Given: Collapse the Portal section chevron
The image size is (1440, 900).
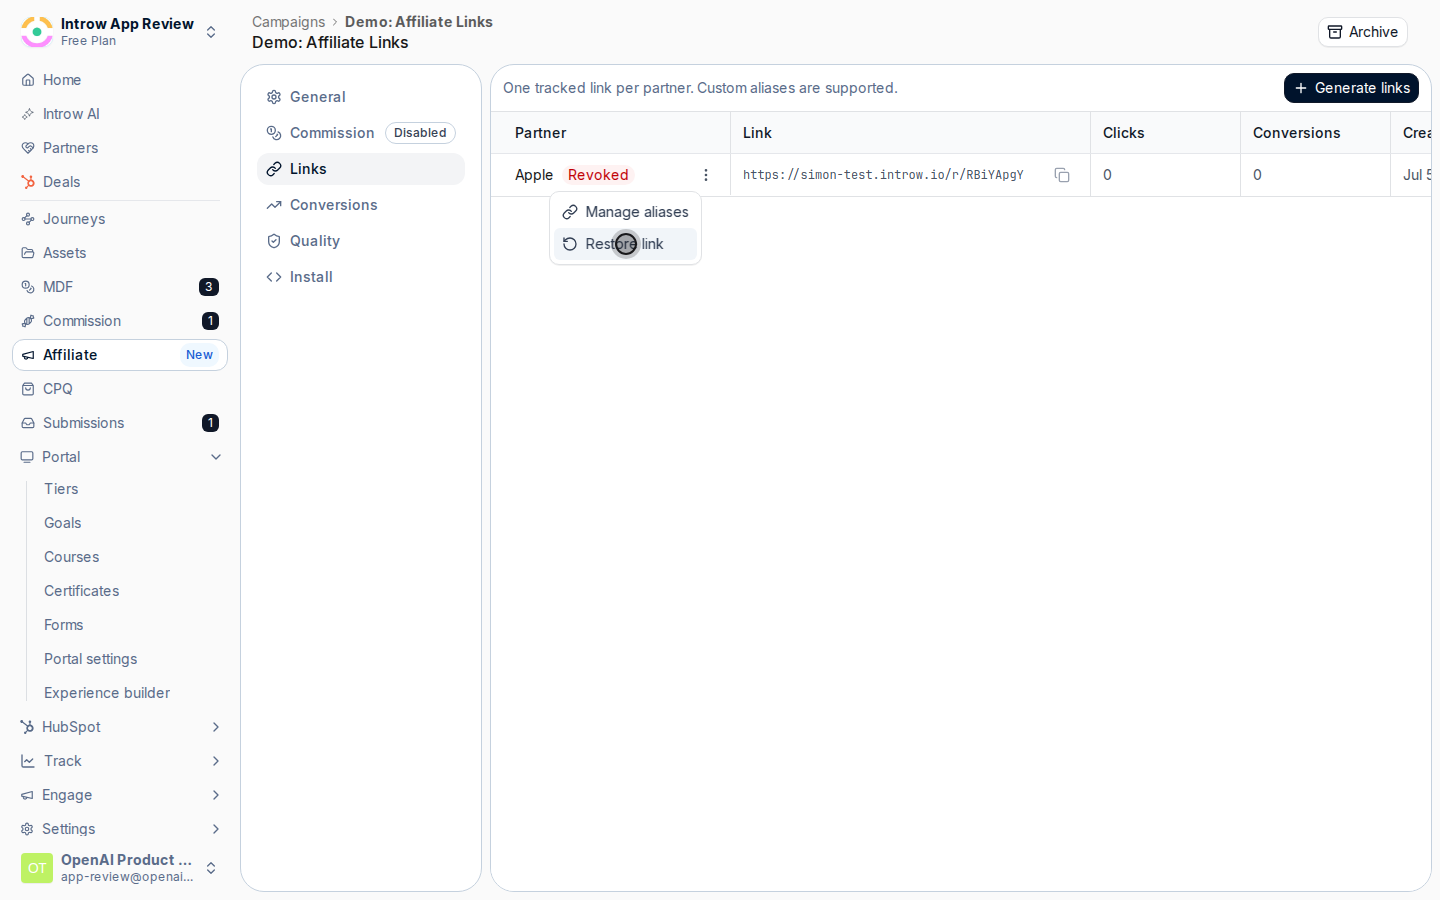Looking at the screenshot, I should [216, 457].
